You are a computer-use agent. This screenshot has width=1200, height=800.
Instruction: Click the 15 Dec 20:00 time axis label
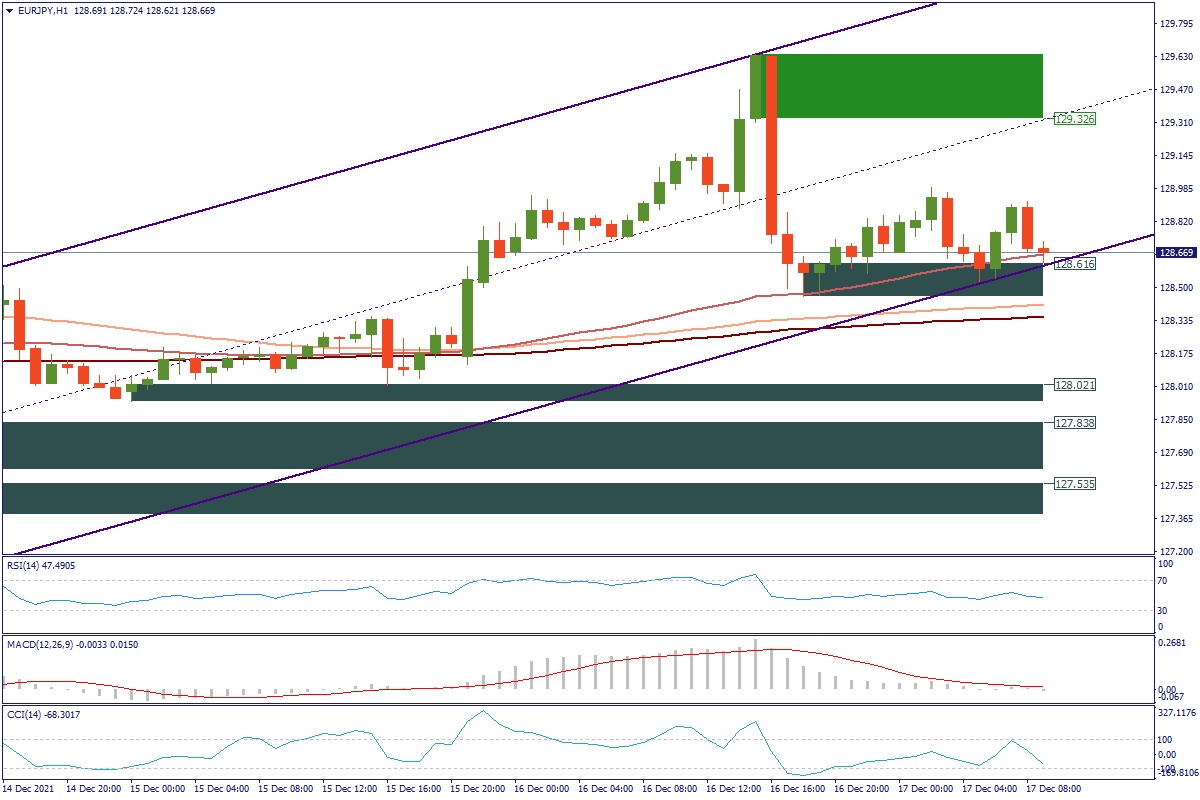point(481,789)
